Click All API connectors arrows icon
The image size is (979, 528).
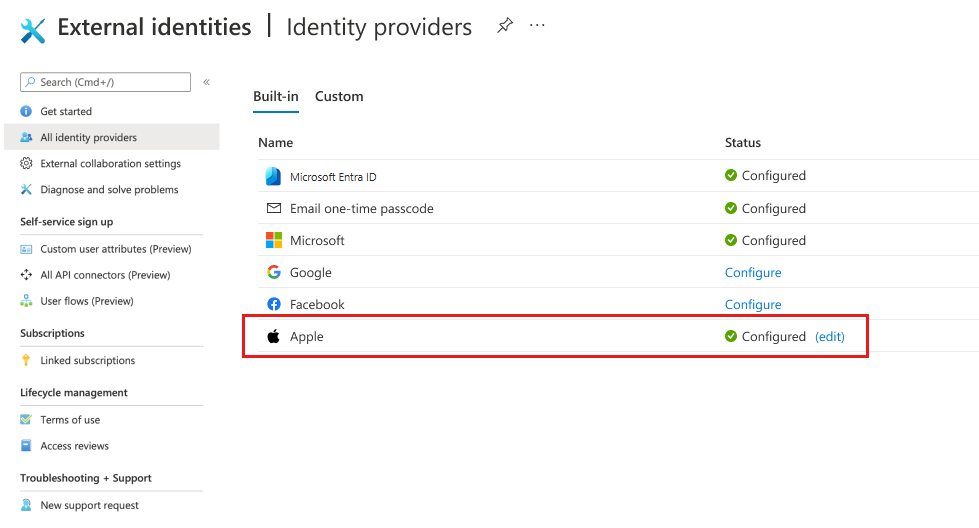click(26, 275)
